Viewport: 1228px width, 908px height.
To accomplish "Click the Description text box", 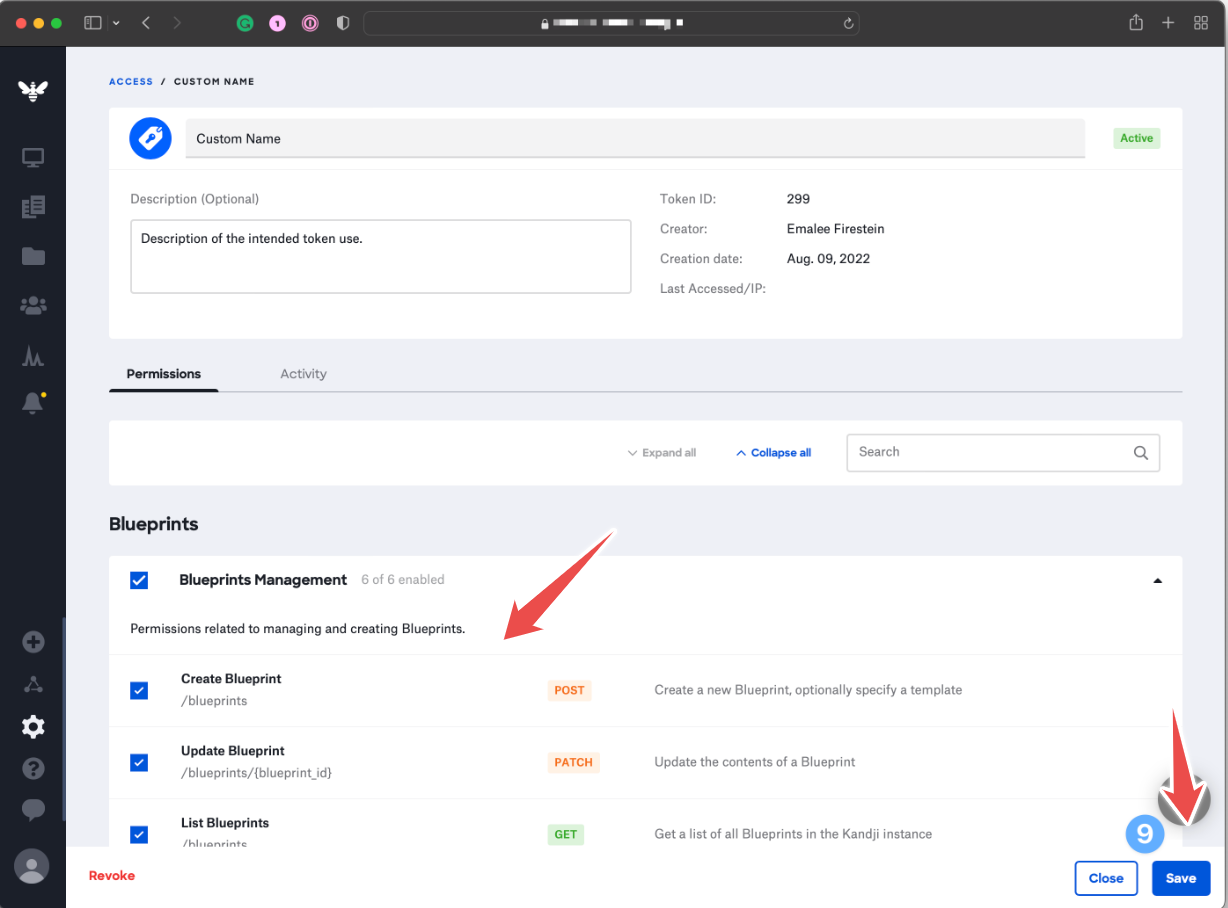I will (381, 256).
